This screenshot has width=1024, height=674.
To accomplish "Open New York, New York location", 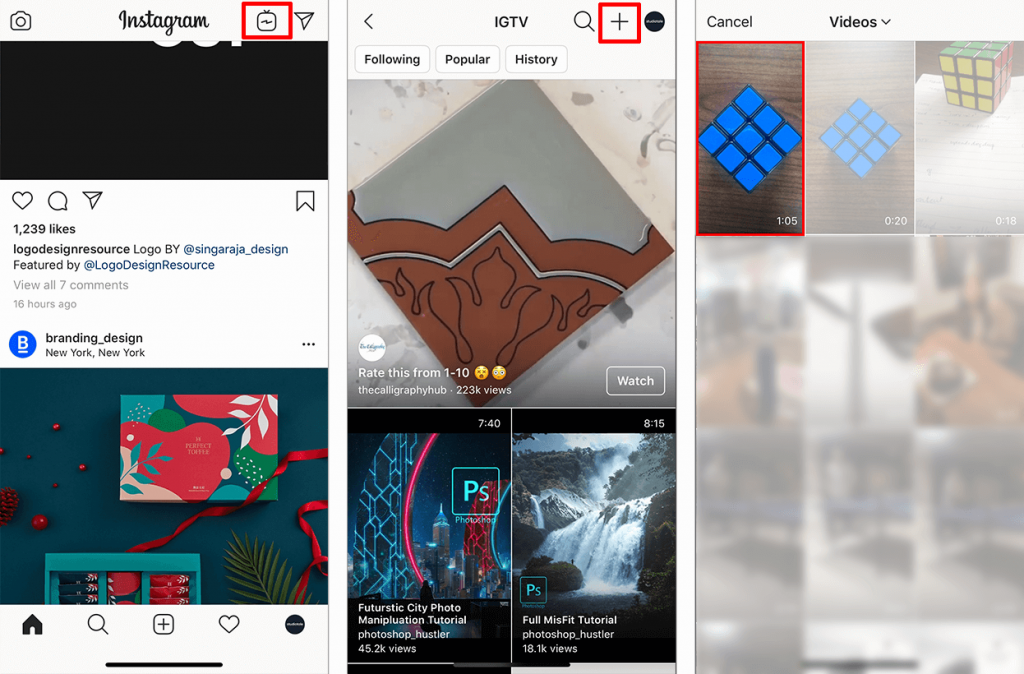I will pos(95,353).
